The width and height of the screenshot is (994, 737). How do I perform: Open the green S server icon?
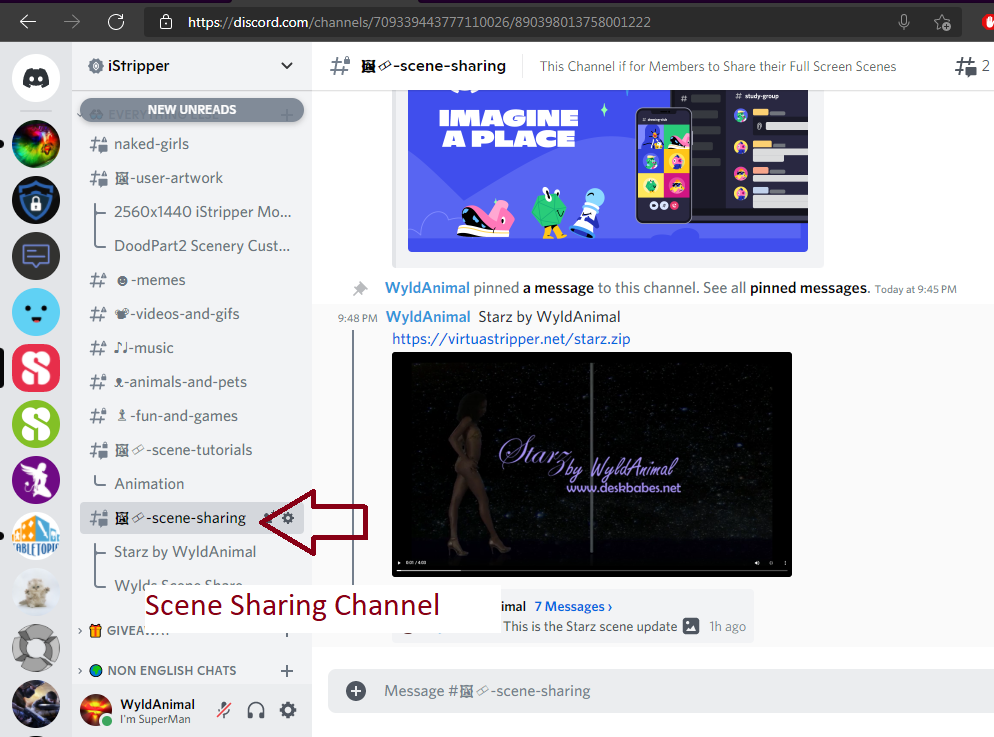pyautogui.click(x=36, y=424)
